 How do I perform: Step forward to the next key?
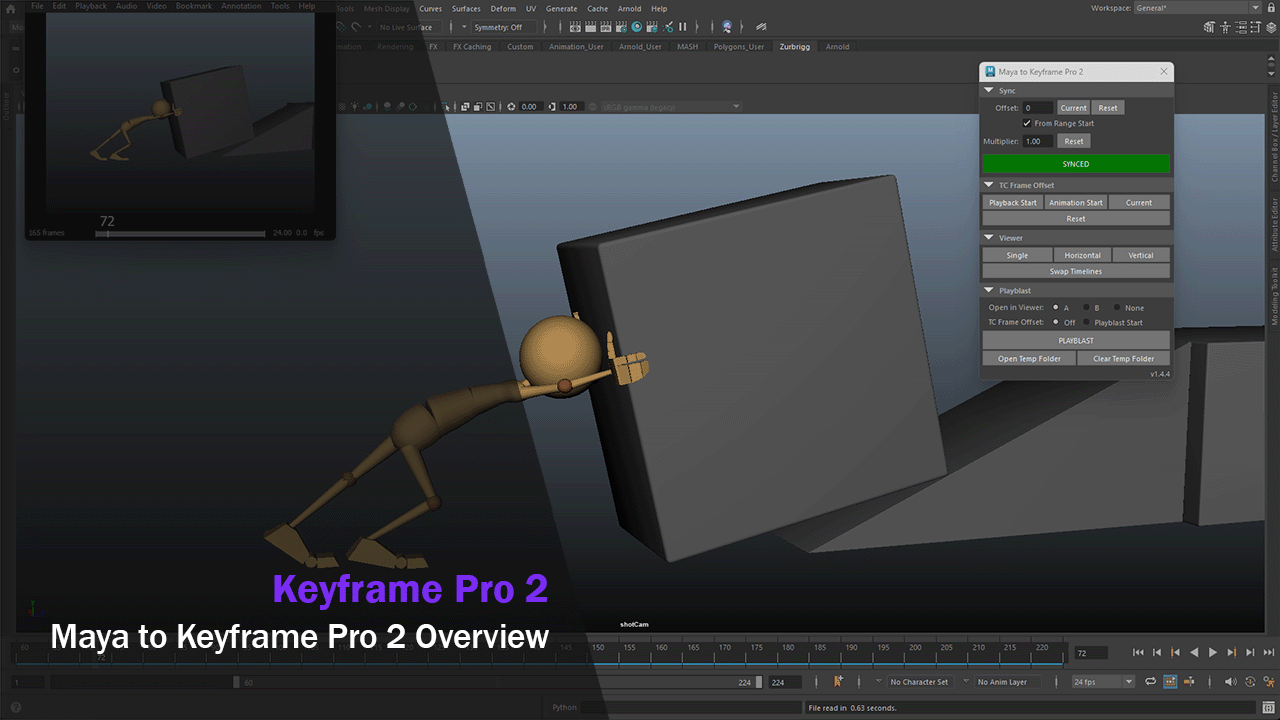point(1232,652)
